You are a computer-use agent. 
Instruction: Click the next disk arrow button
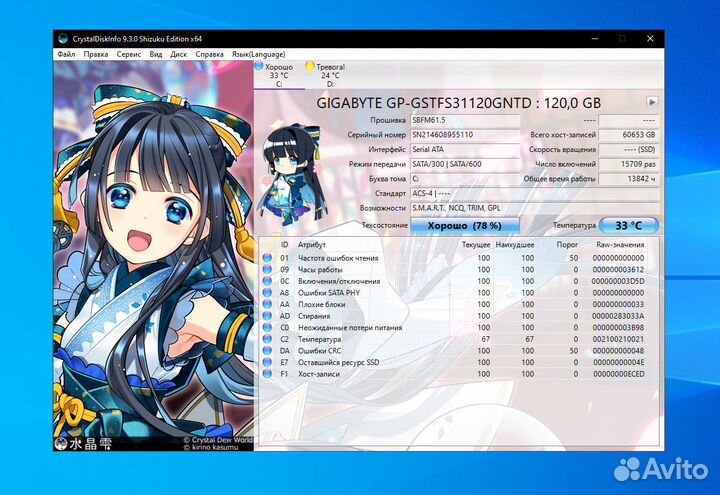pos(651,102)
